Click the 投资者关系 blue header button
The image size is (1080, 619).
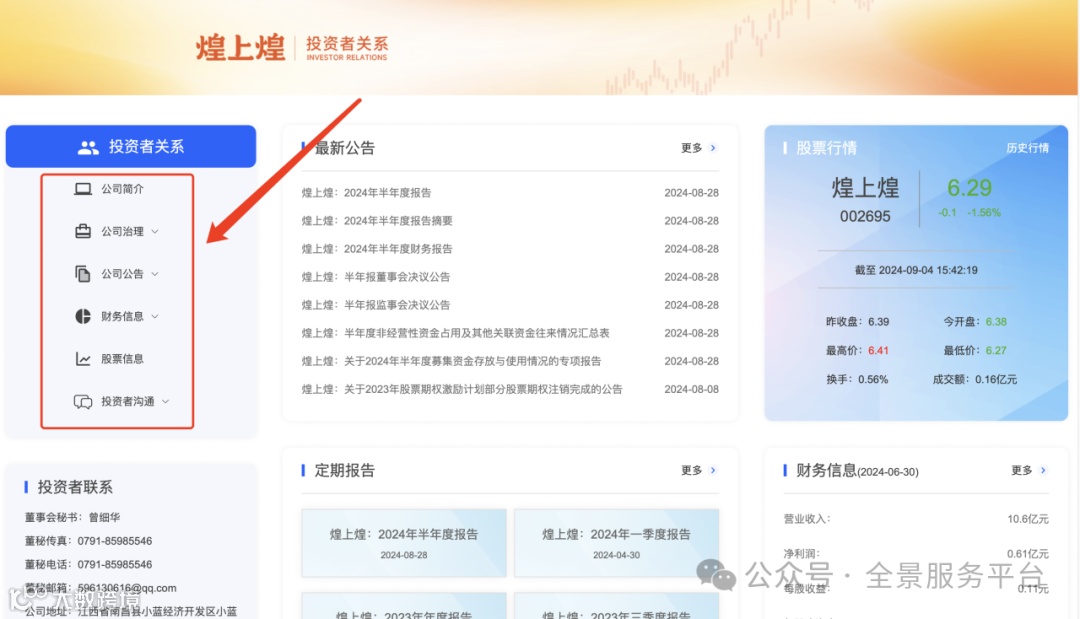point(131,146)
